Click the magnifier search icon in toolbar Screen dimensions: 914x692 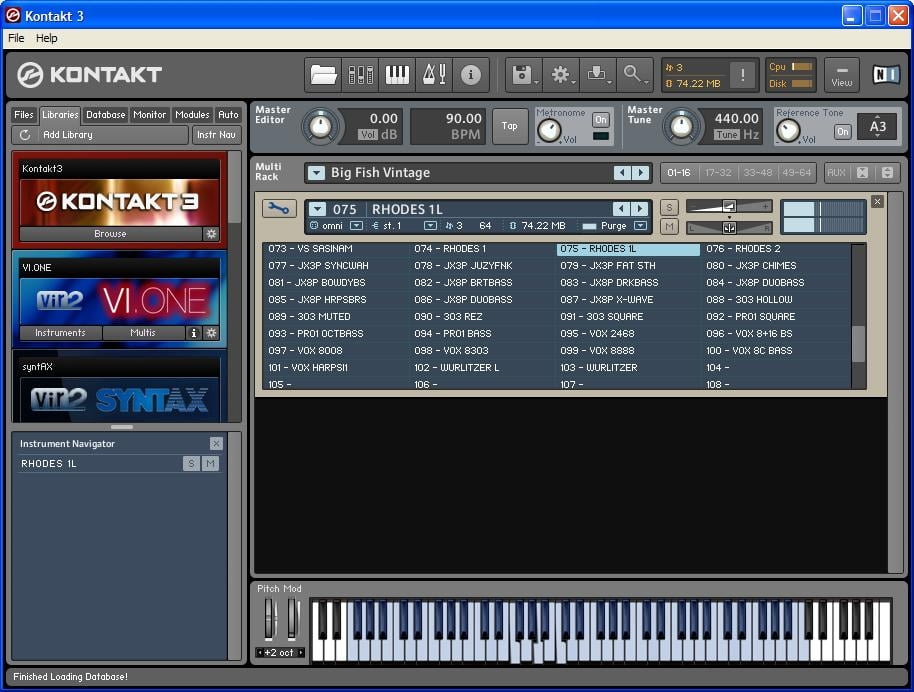[633, 74]
